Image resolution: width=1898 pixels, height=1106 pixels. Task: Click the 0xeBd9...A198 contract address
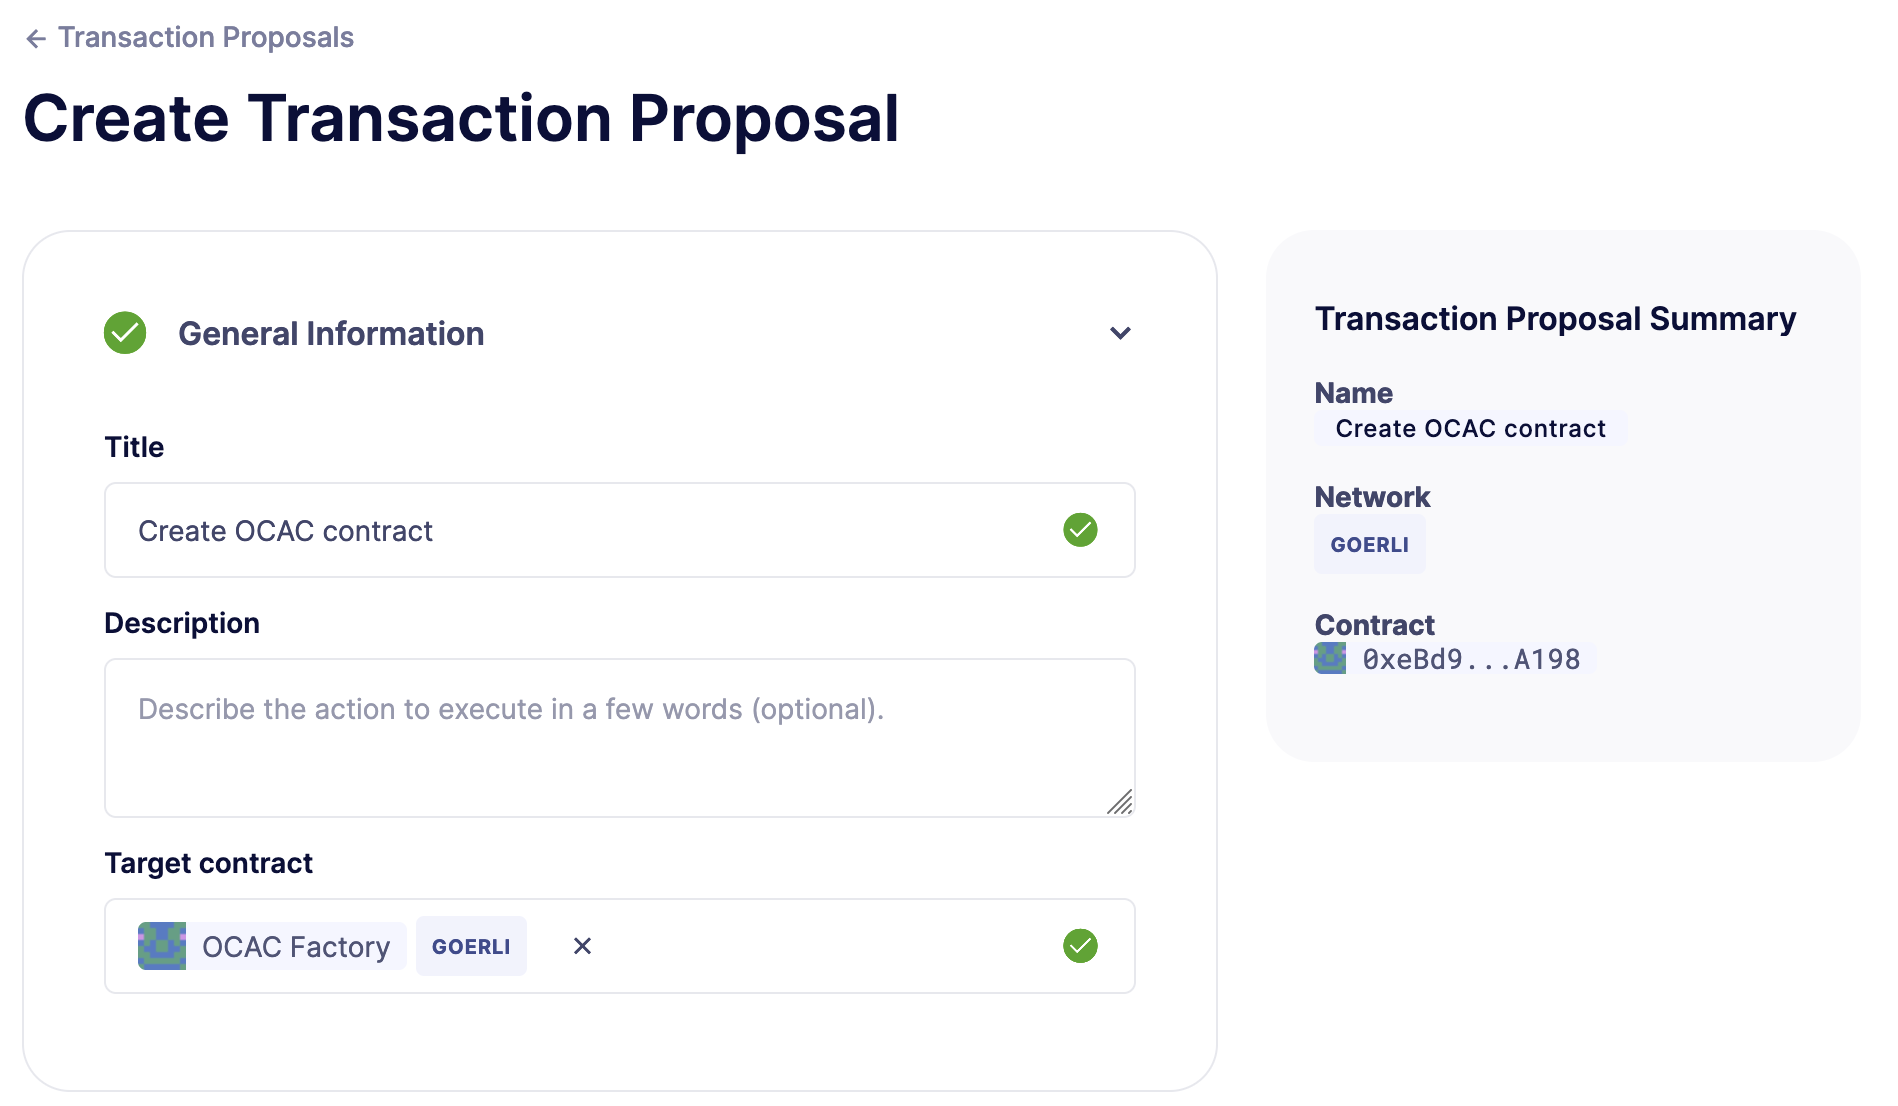(1470, 658)
